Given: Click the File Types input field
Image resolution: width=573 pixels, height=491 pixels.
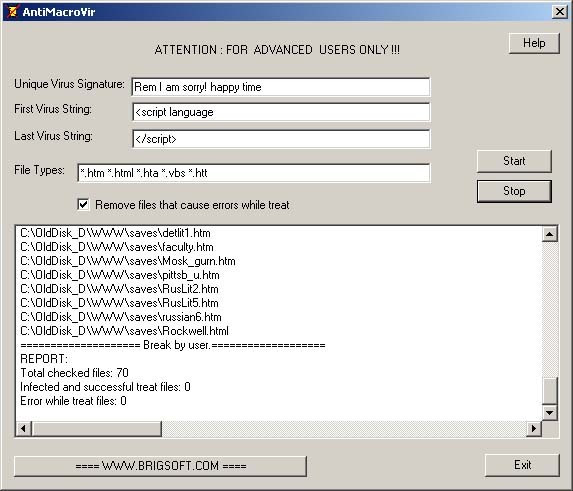Looking at the screenshot, I should click(254, 173).
